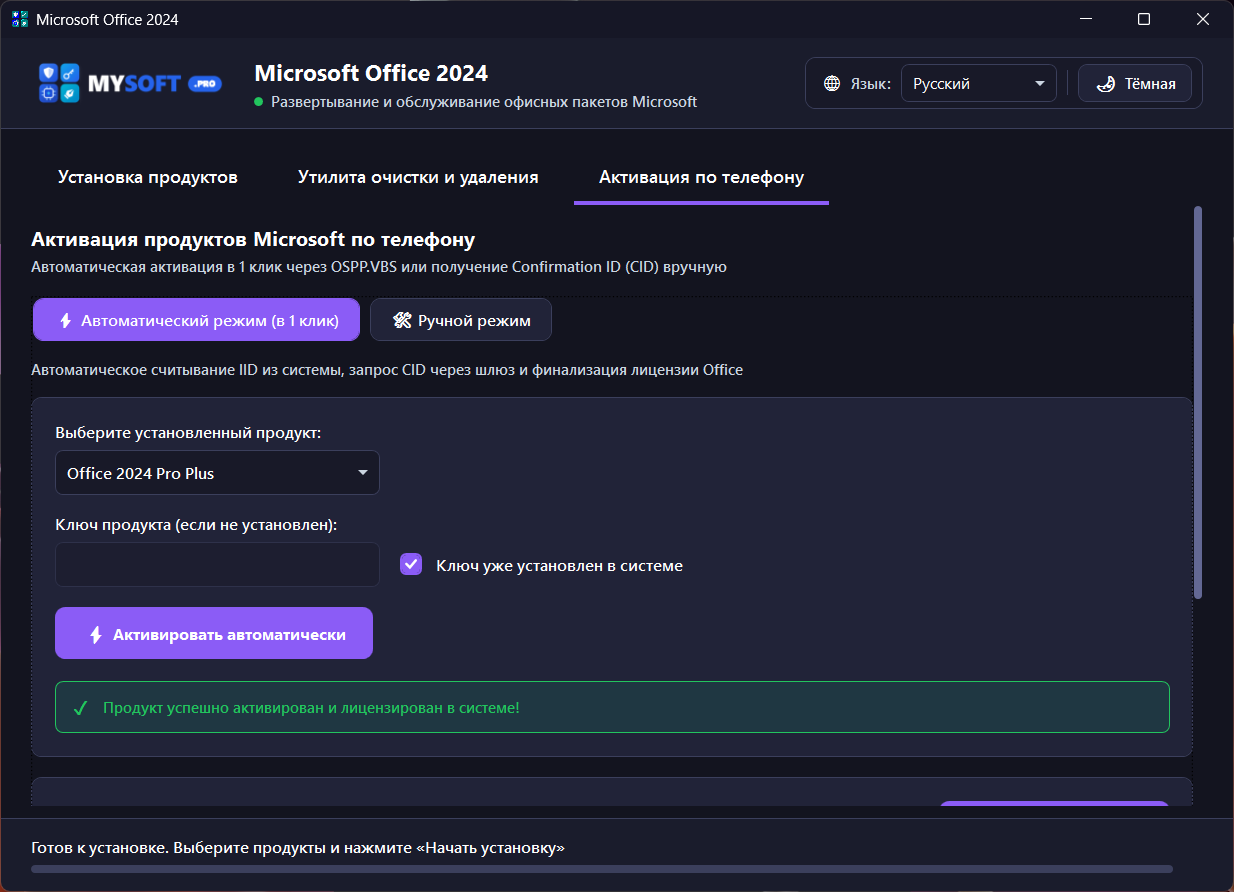Click Активировать автоматически button

click(214, 633)
